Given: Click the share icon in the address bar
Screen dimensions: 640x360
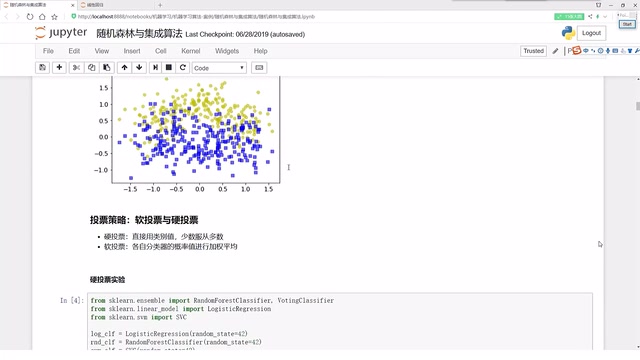Looking at the screenshot, I should [590, 16].
